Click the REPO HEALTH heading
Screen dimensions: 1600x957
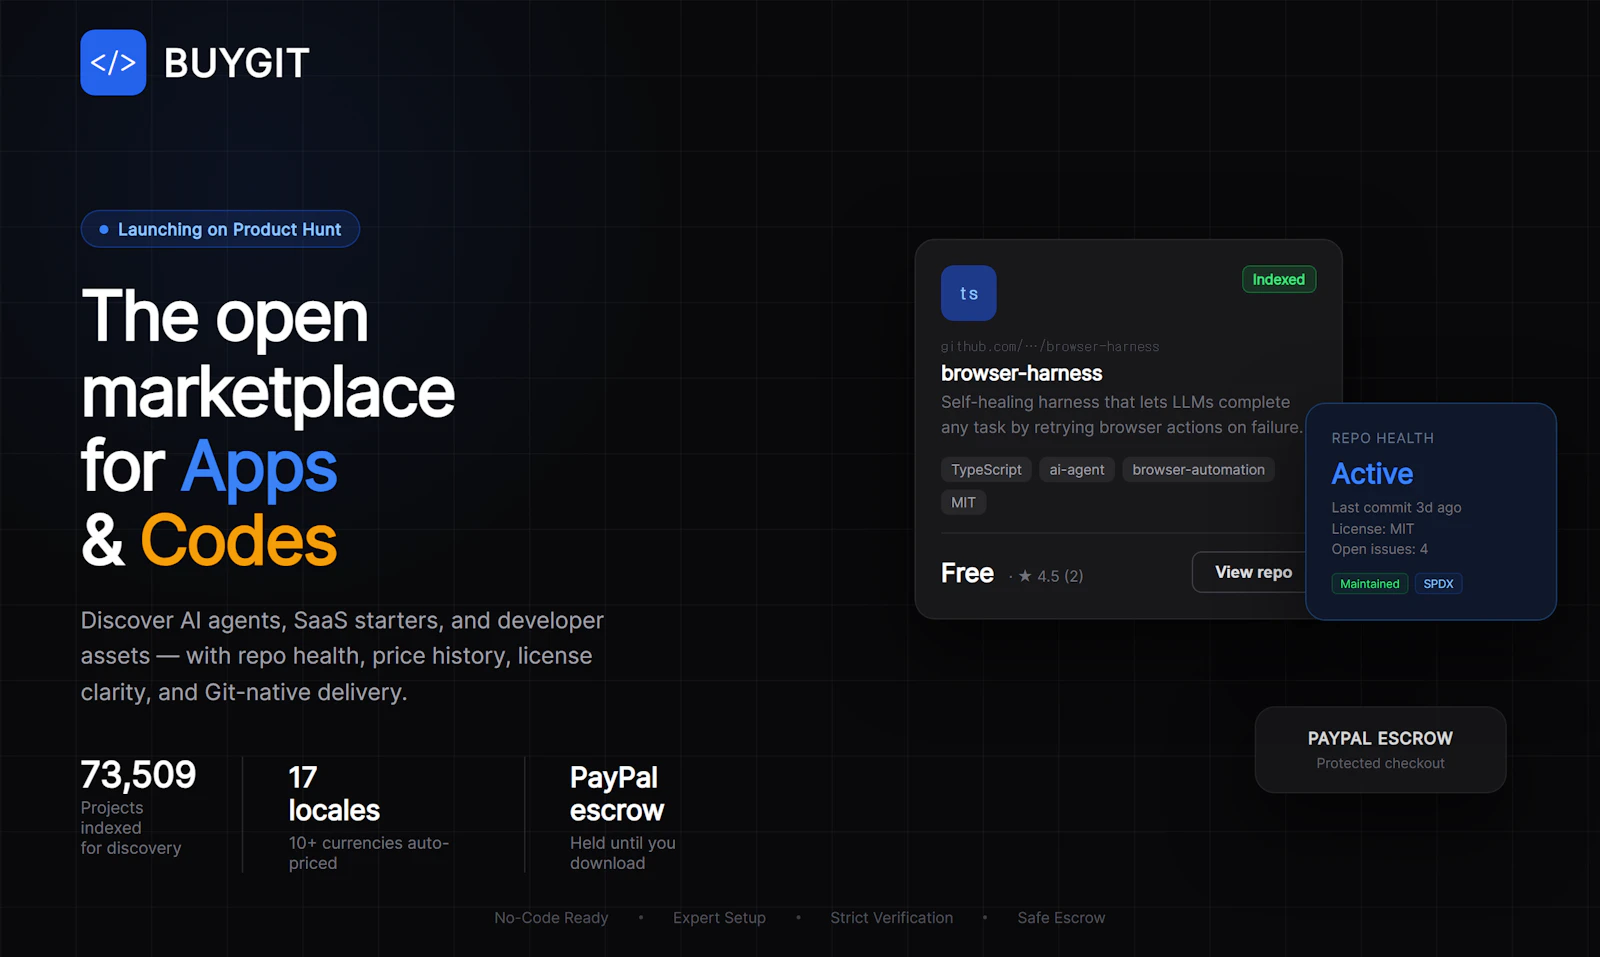click(x=1382, y=438)
